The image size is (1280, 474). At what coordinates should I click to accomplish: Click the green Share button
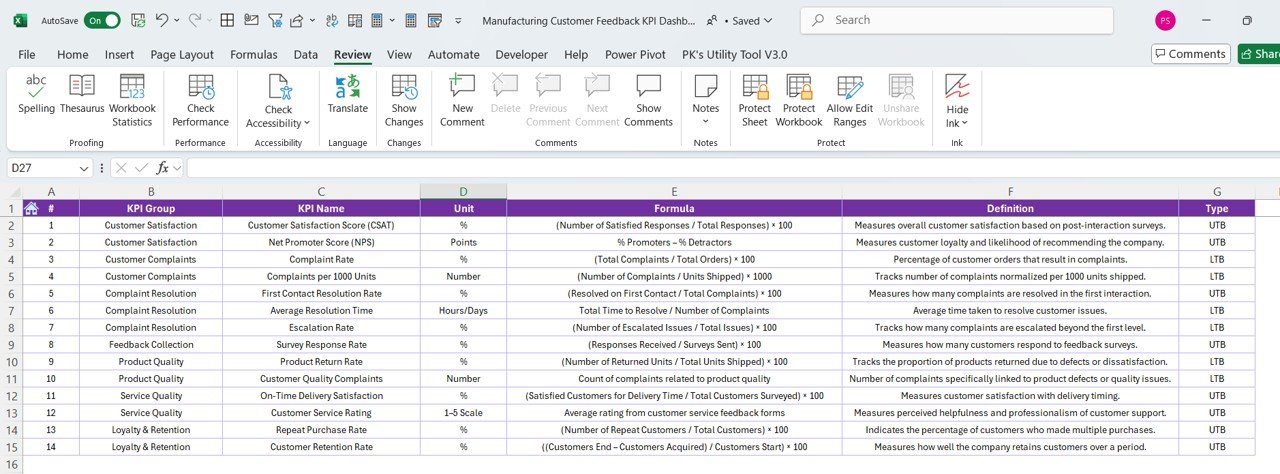coord(1259,54)
